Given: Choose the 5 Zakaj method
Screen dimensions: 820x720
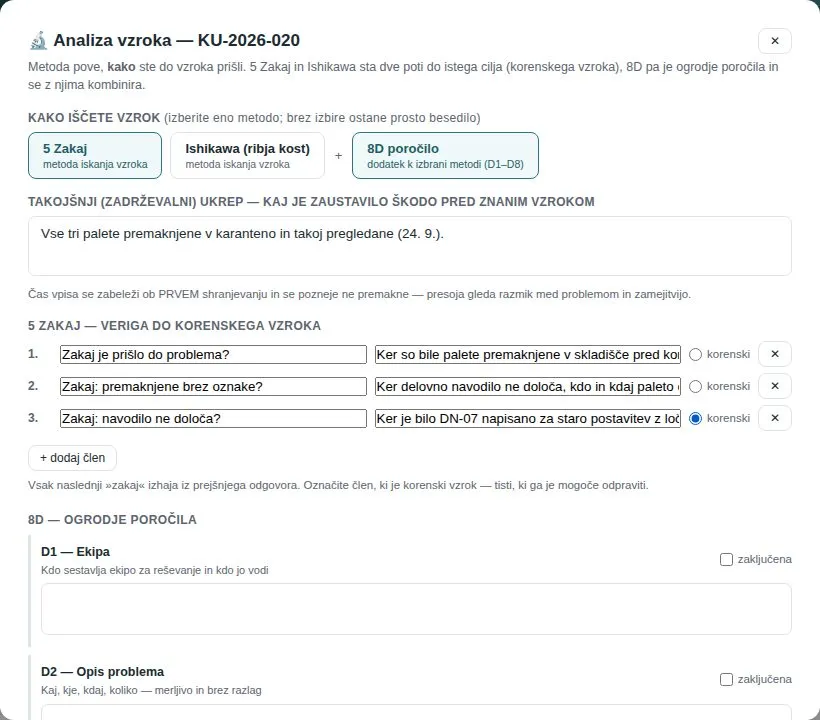Looking at the screenshot, I should coord(95,155).
